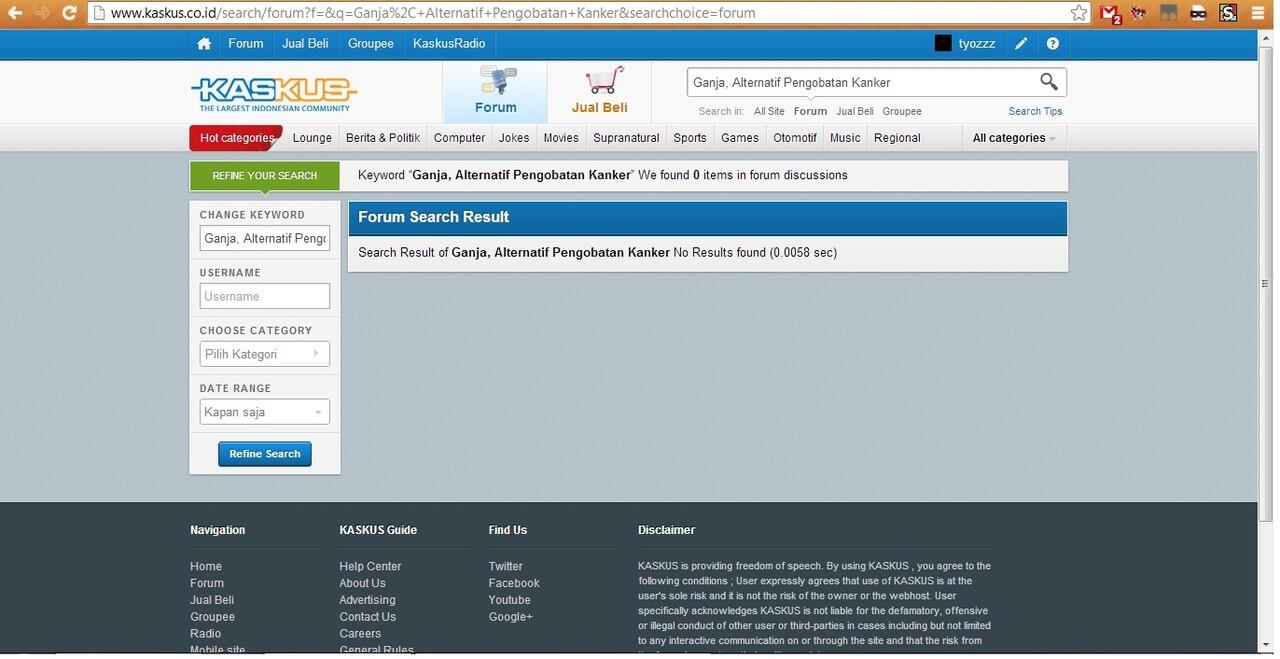
Task: Open the Facebook footer link
Action: (514, 583)
